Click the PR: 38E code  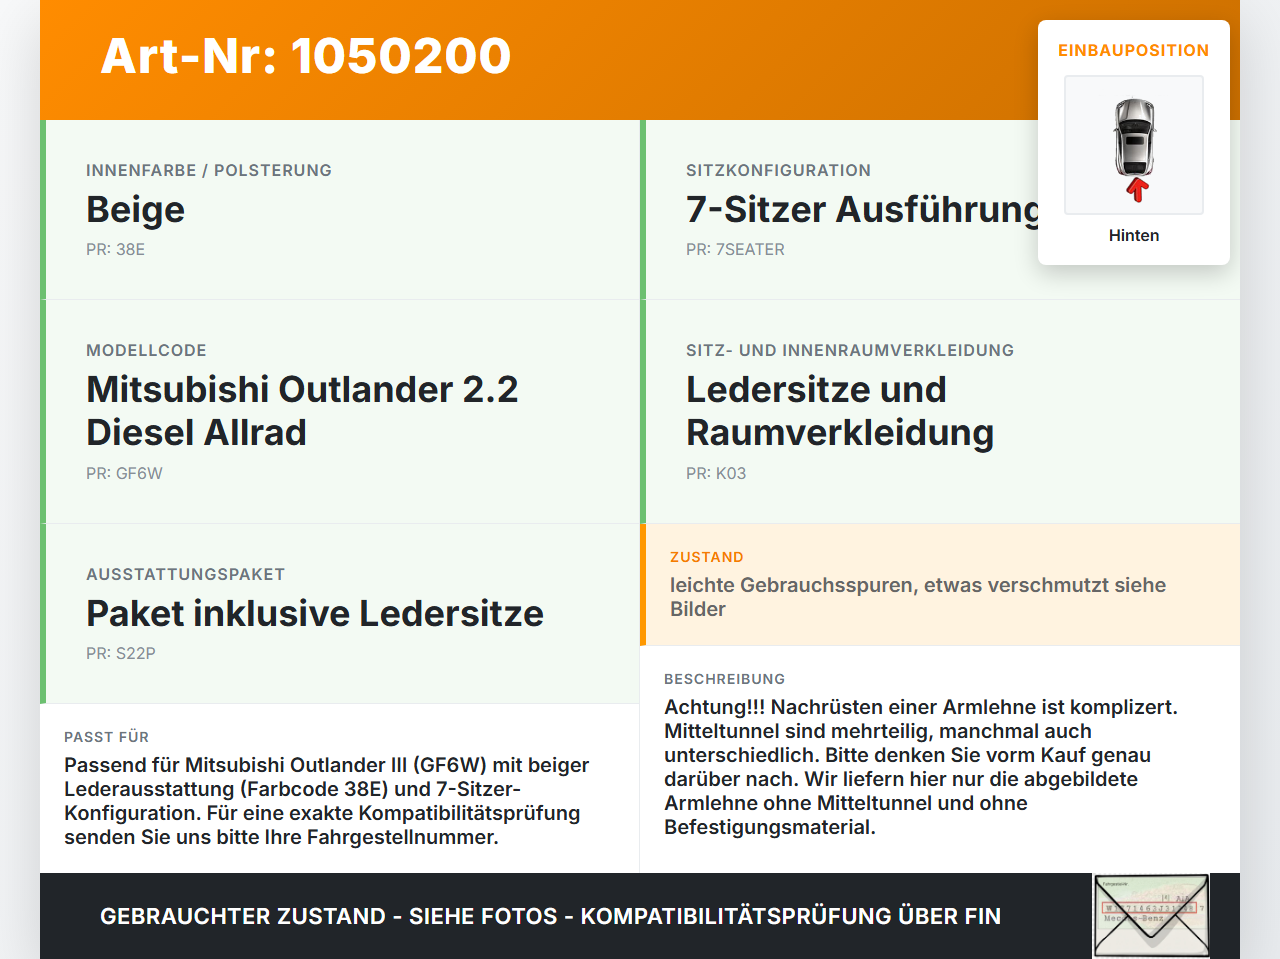tap(115, 249)
